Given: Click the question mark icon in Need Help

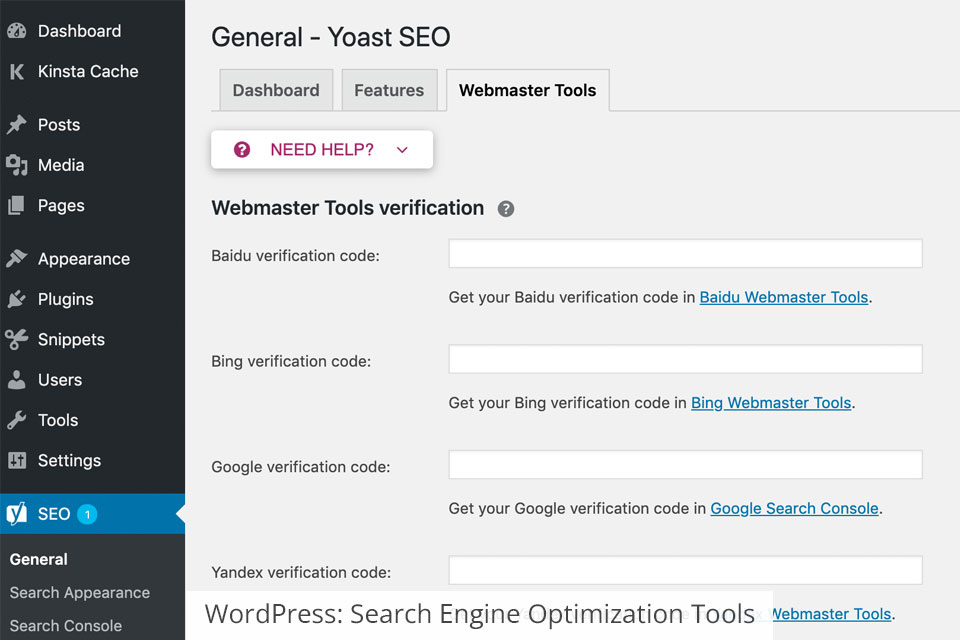Looking at the screenshot, I should [x=242, y=149].
